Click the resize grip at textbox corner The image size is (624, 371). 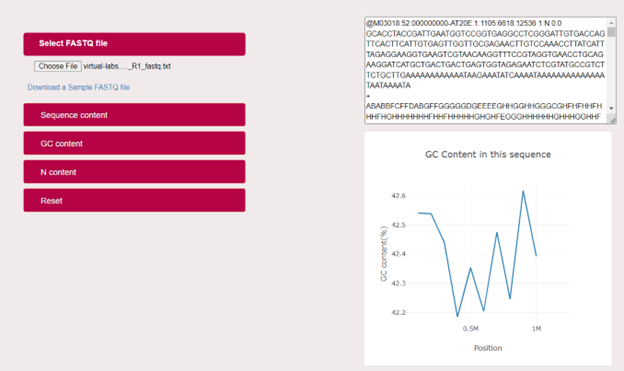612,120
